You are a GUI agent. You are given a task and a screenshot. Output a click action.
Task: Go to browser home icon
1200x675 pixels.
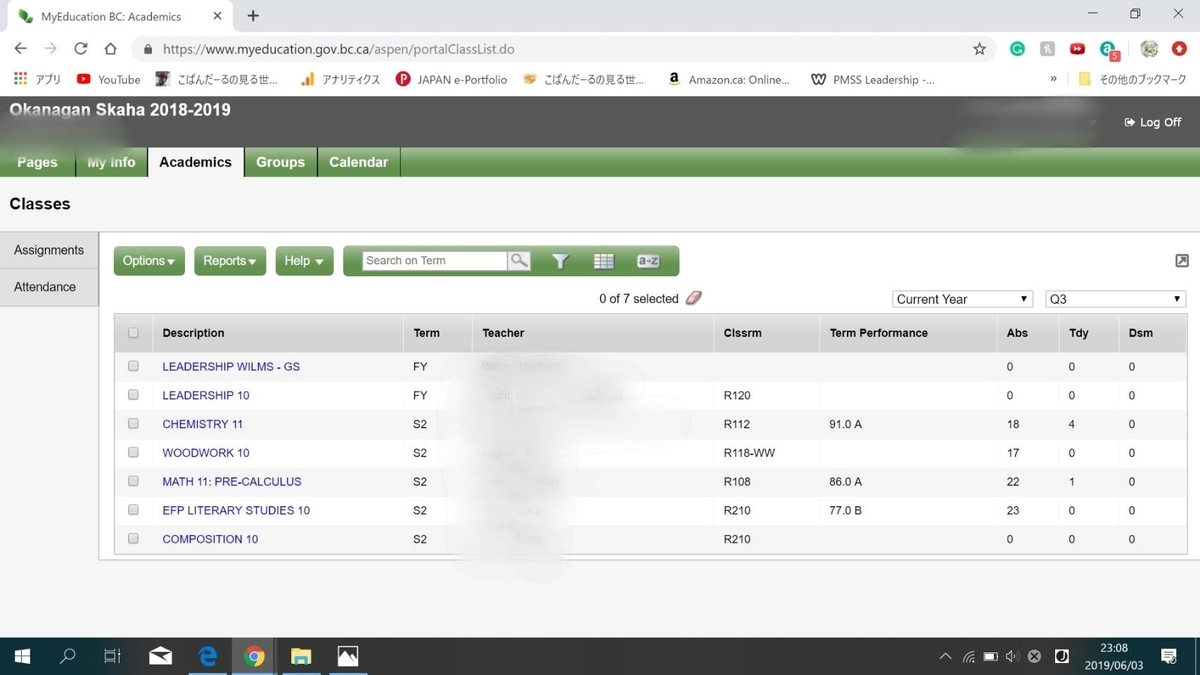pyautogui.click(x=111, y=48)
